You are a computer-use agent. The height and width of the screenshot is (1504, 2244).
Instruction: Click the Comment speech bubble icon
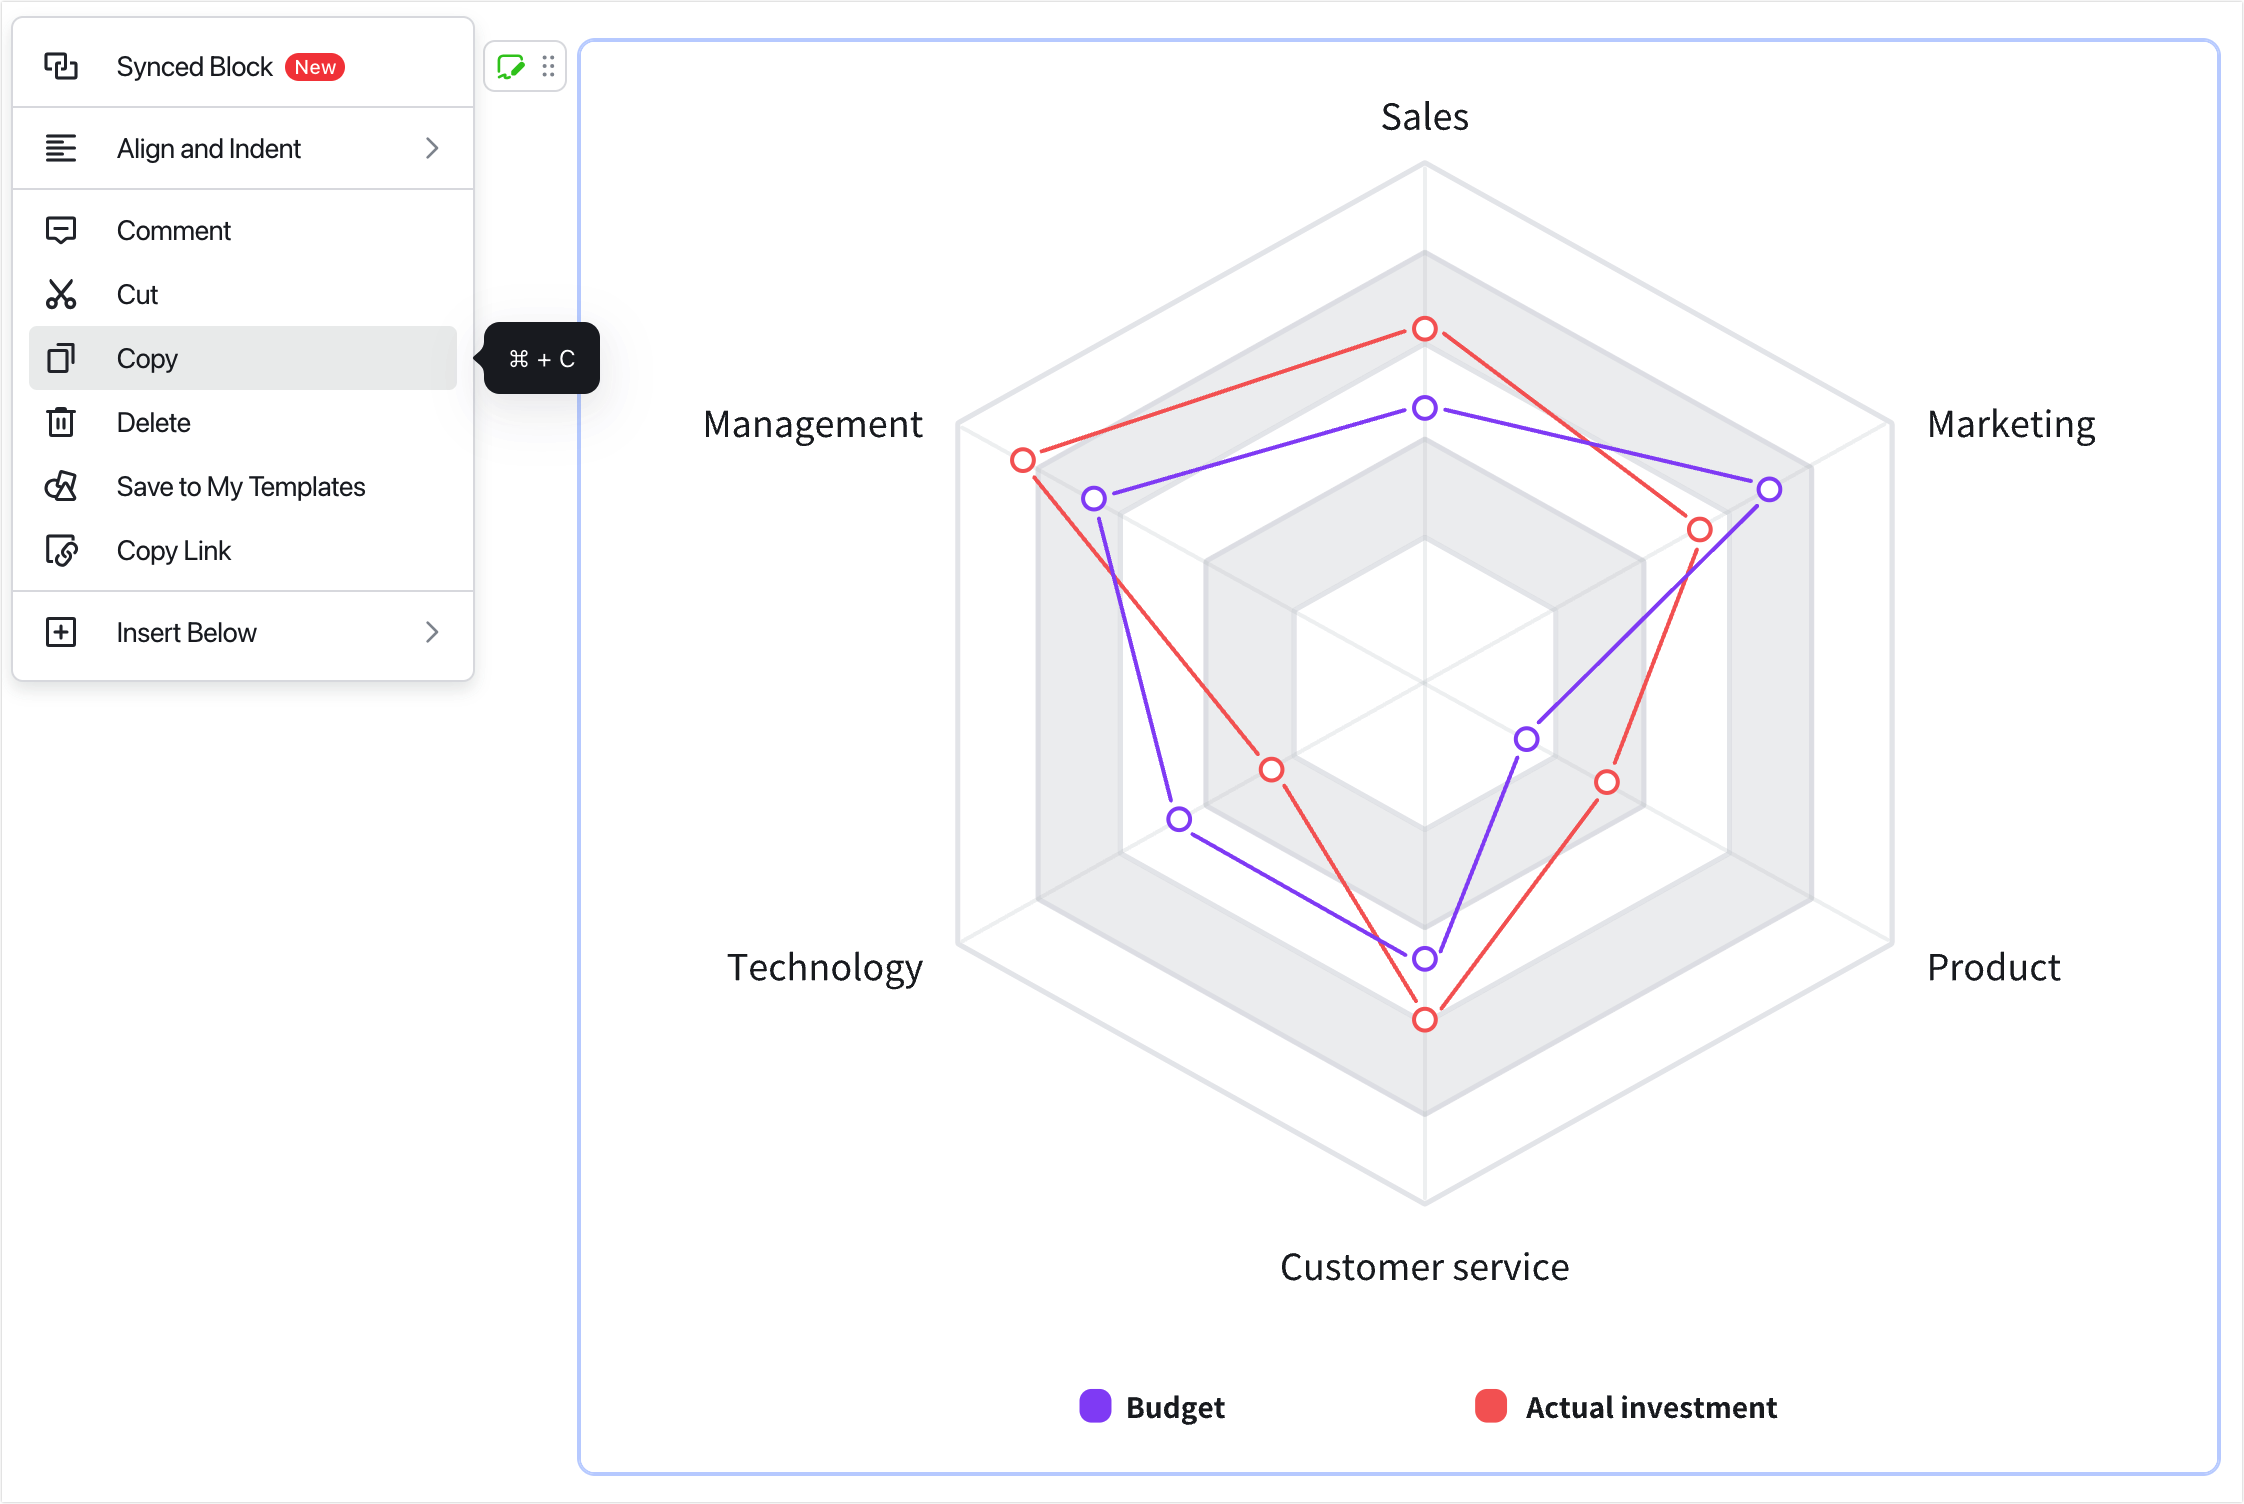click(61, 230)
